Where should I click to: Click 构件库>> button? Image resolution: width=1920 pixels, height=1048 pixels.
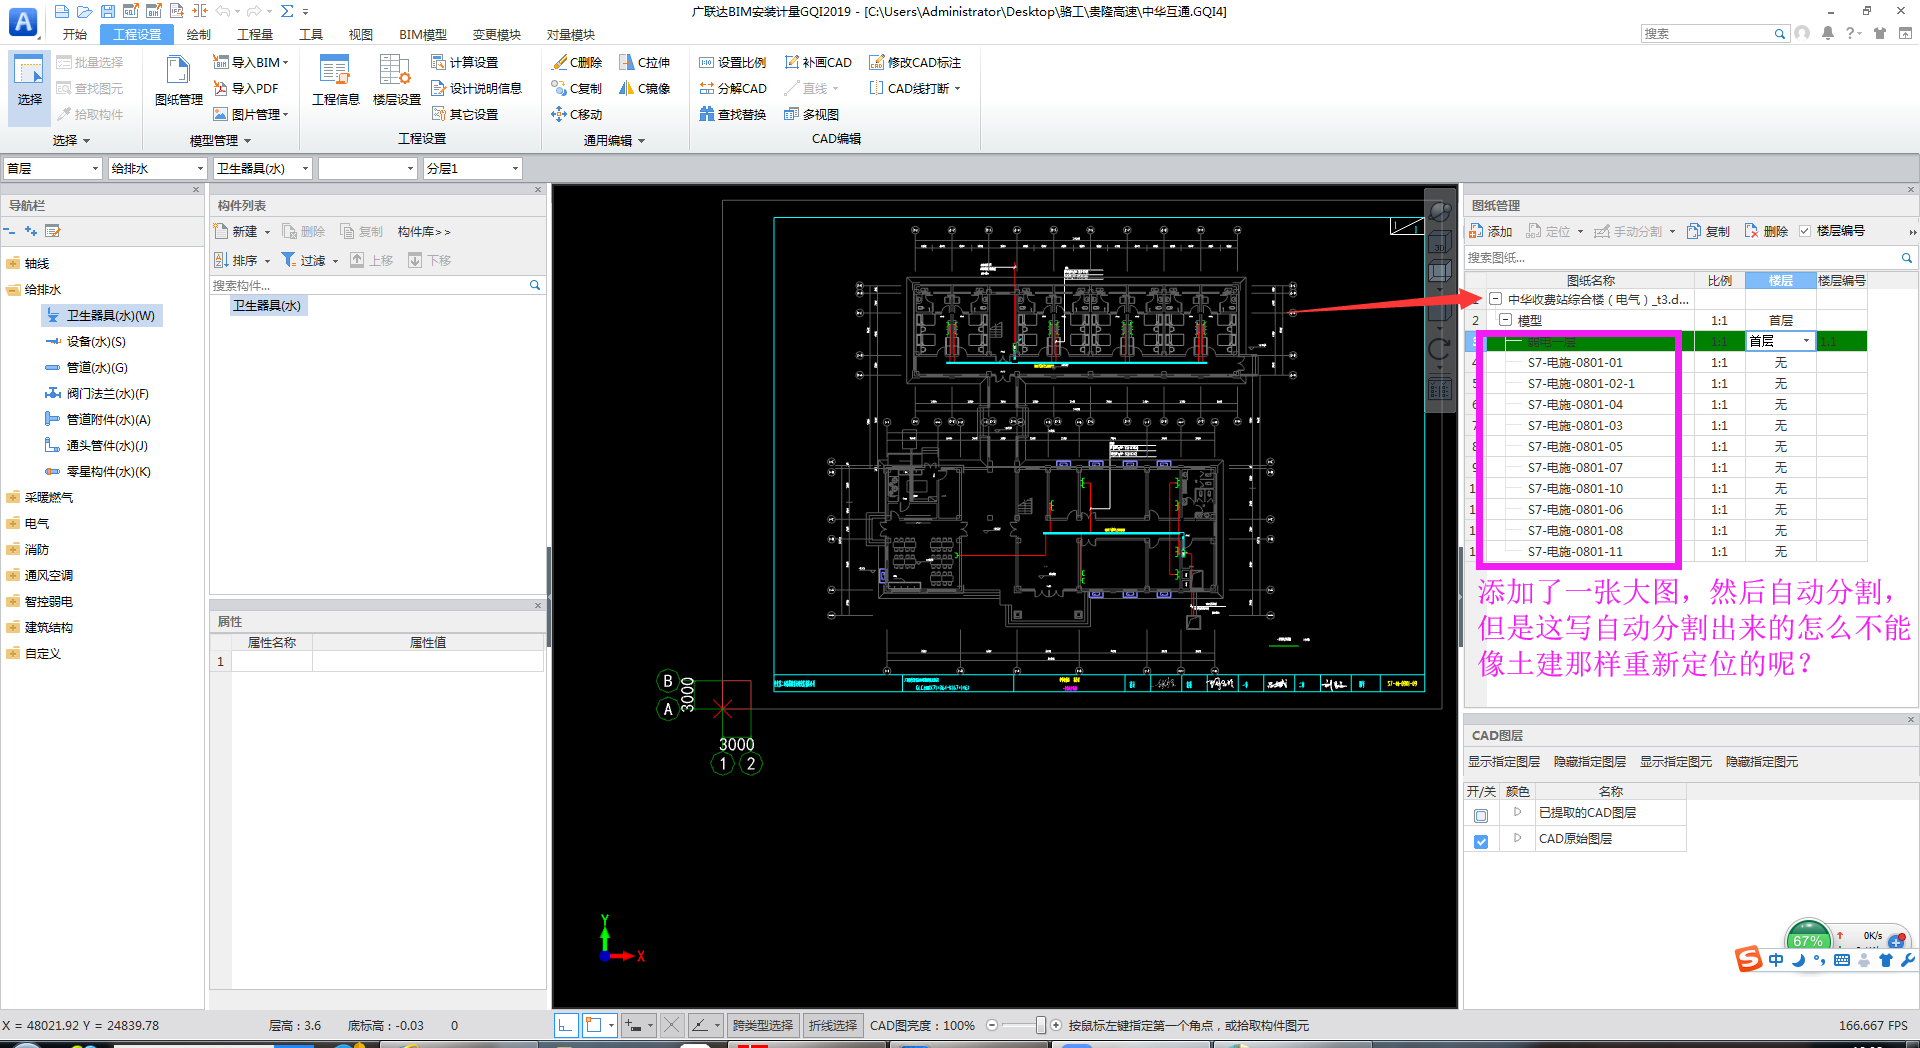click(x=424, y=231)
